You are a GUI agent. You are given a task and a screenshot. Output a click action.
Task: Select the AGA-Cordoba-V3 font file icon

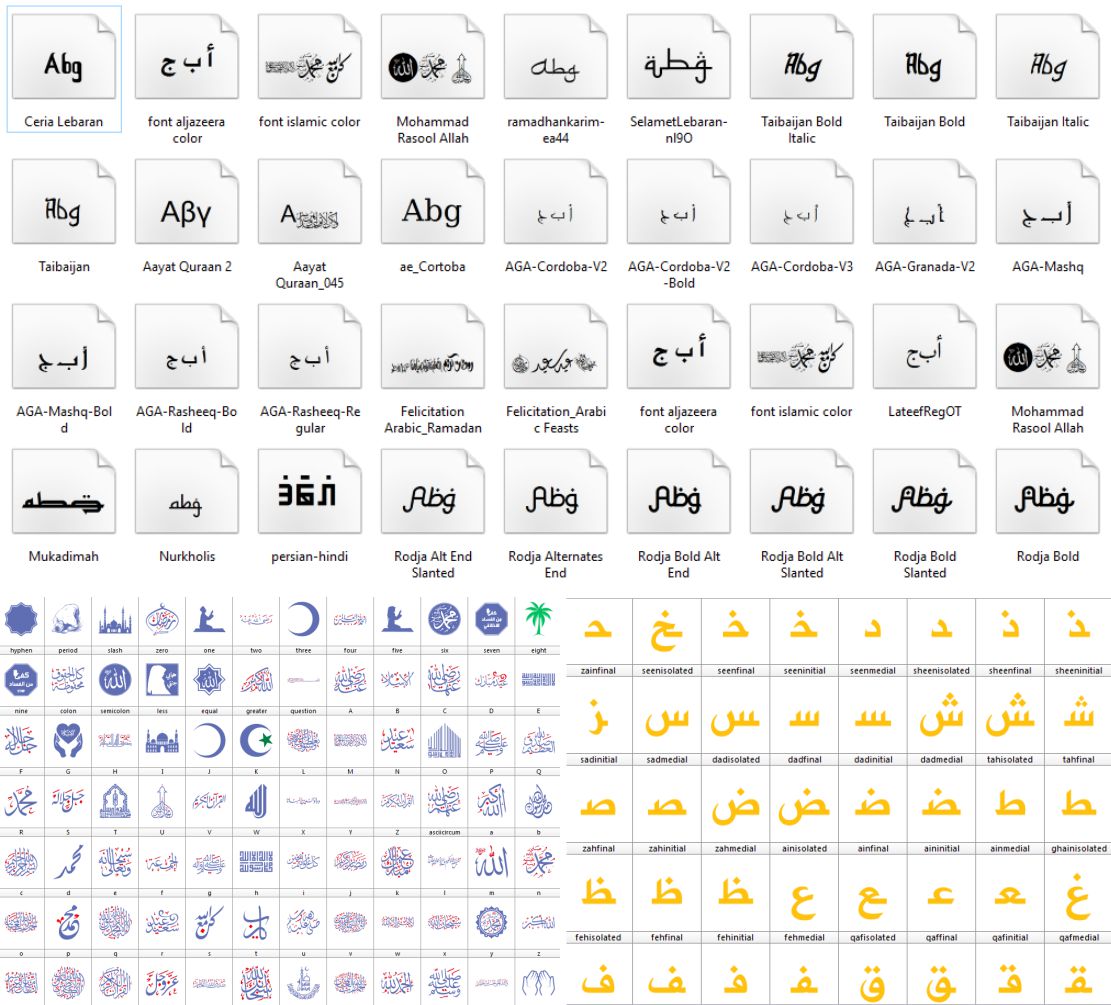[801, 203]
